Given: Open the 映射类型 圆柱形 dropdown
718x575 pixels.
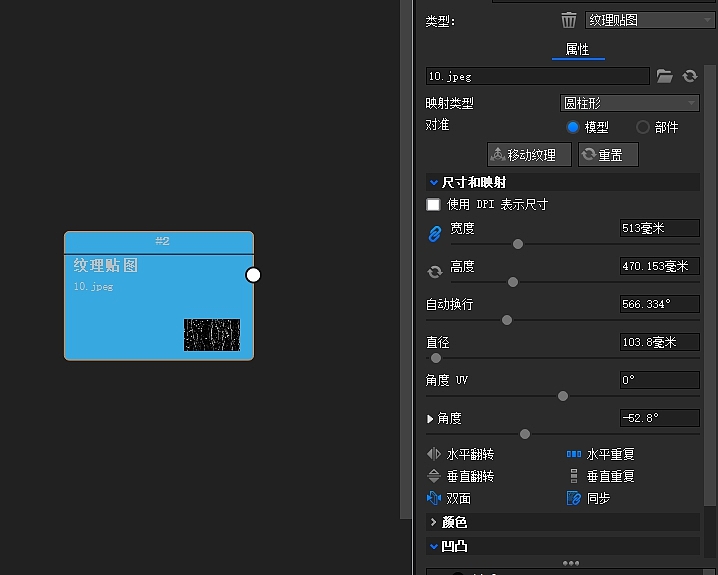Looking at the screenshot, I should point(630,103).
